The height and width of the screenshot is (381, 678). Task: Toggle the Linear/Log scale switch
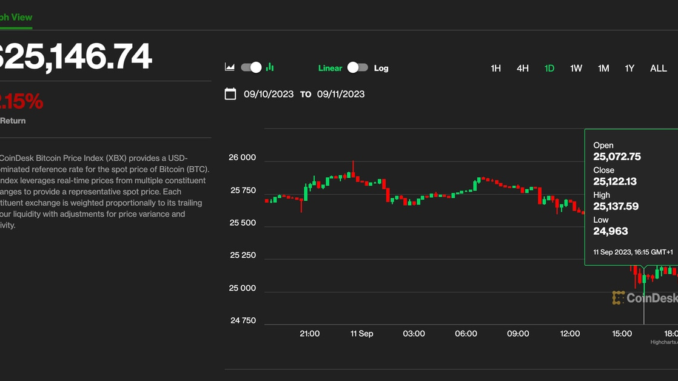357,67
